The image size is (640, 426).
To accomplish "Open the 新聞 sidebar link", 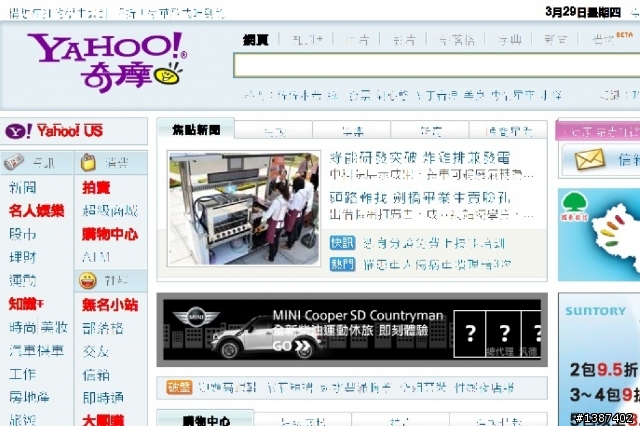I will pos(22,187).
